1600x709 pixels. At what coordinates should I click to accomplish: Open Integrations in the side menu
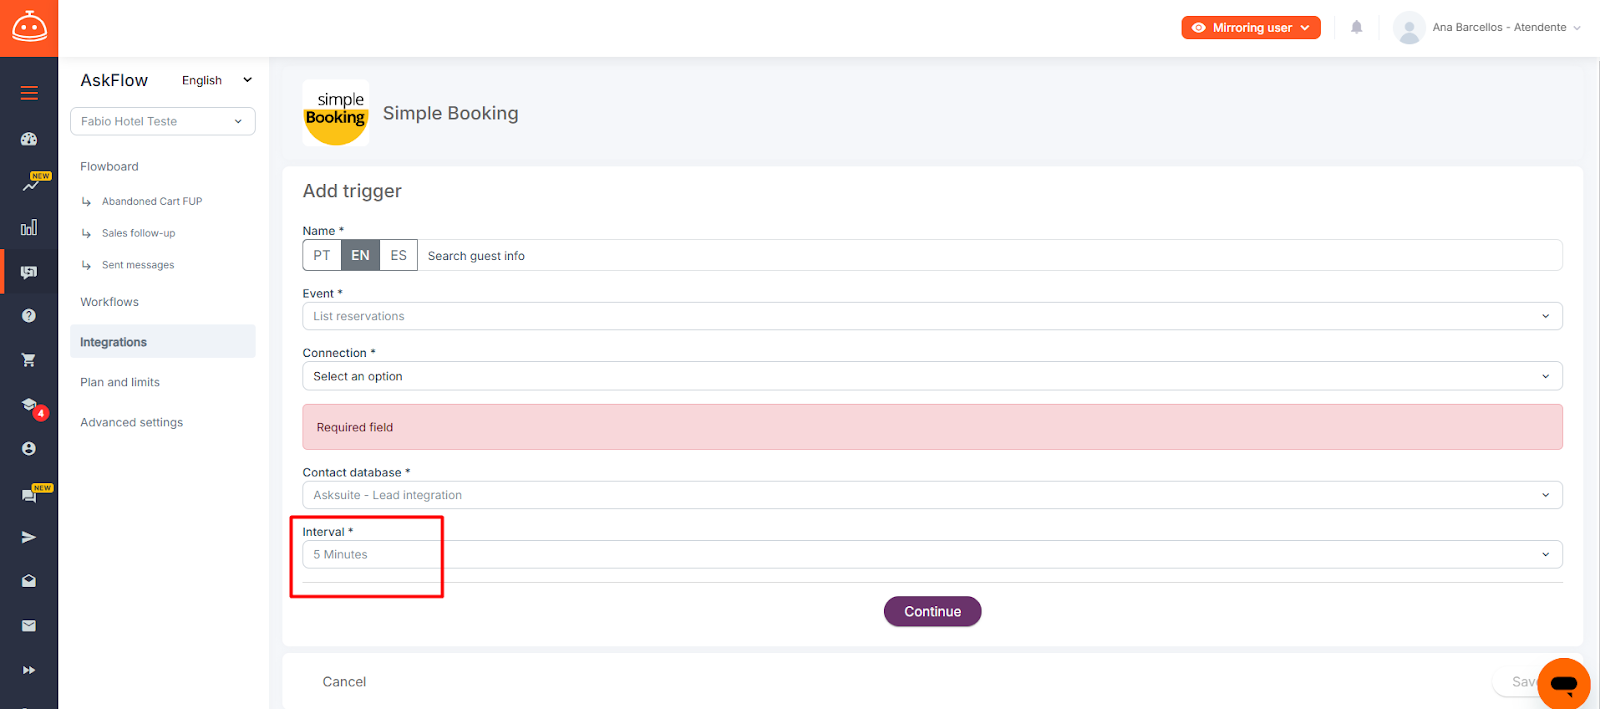pyautogui.click(x=163, y=342)
